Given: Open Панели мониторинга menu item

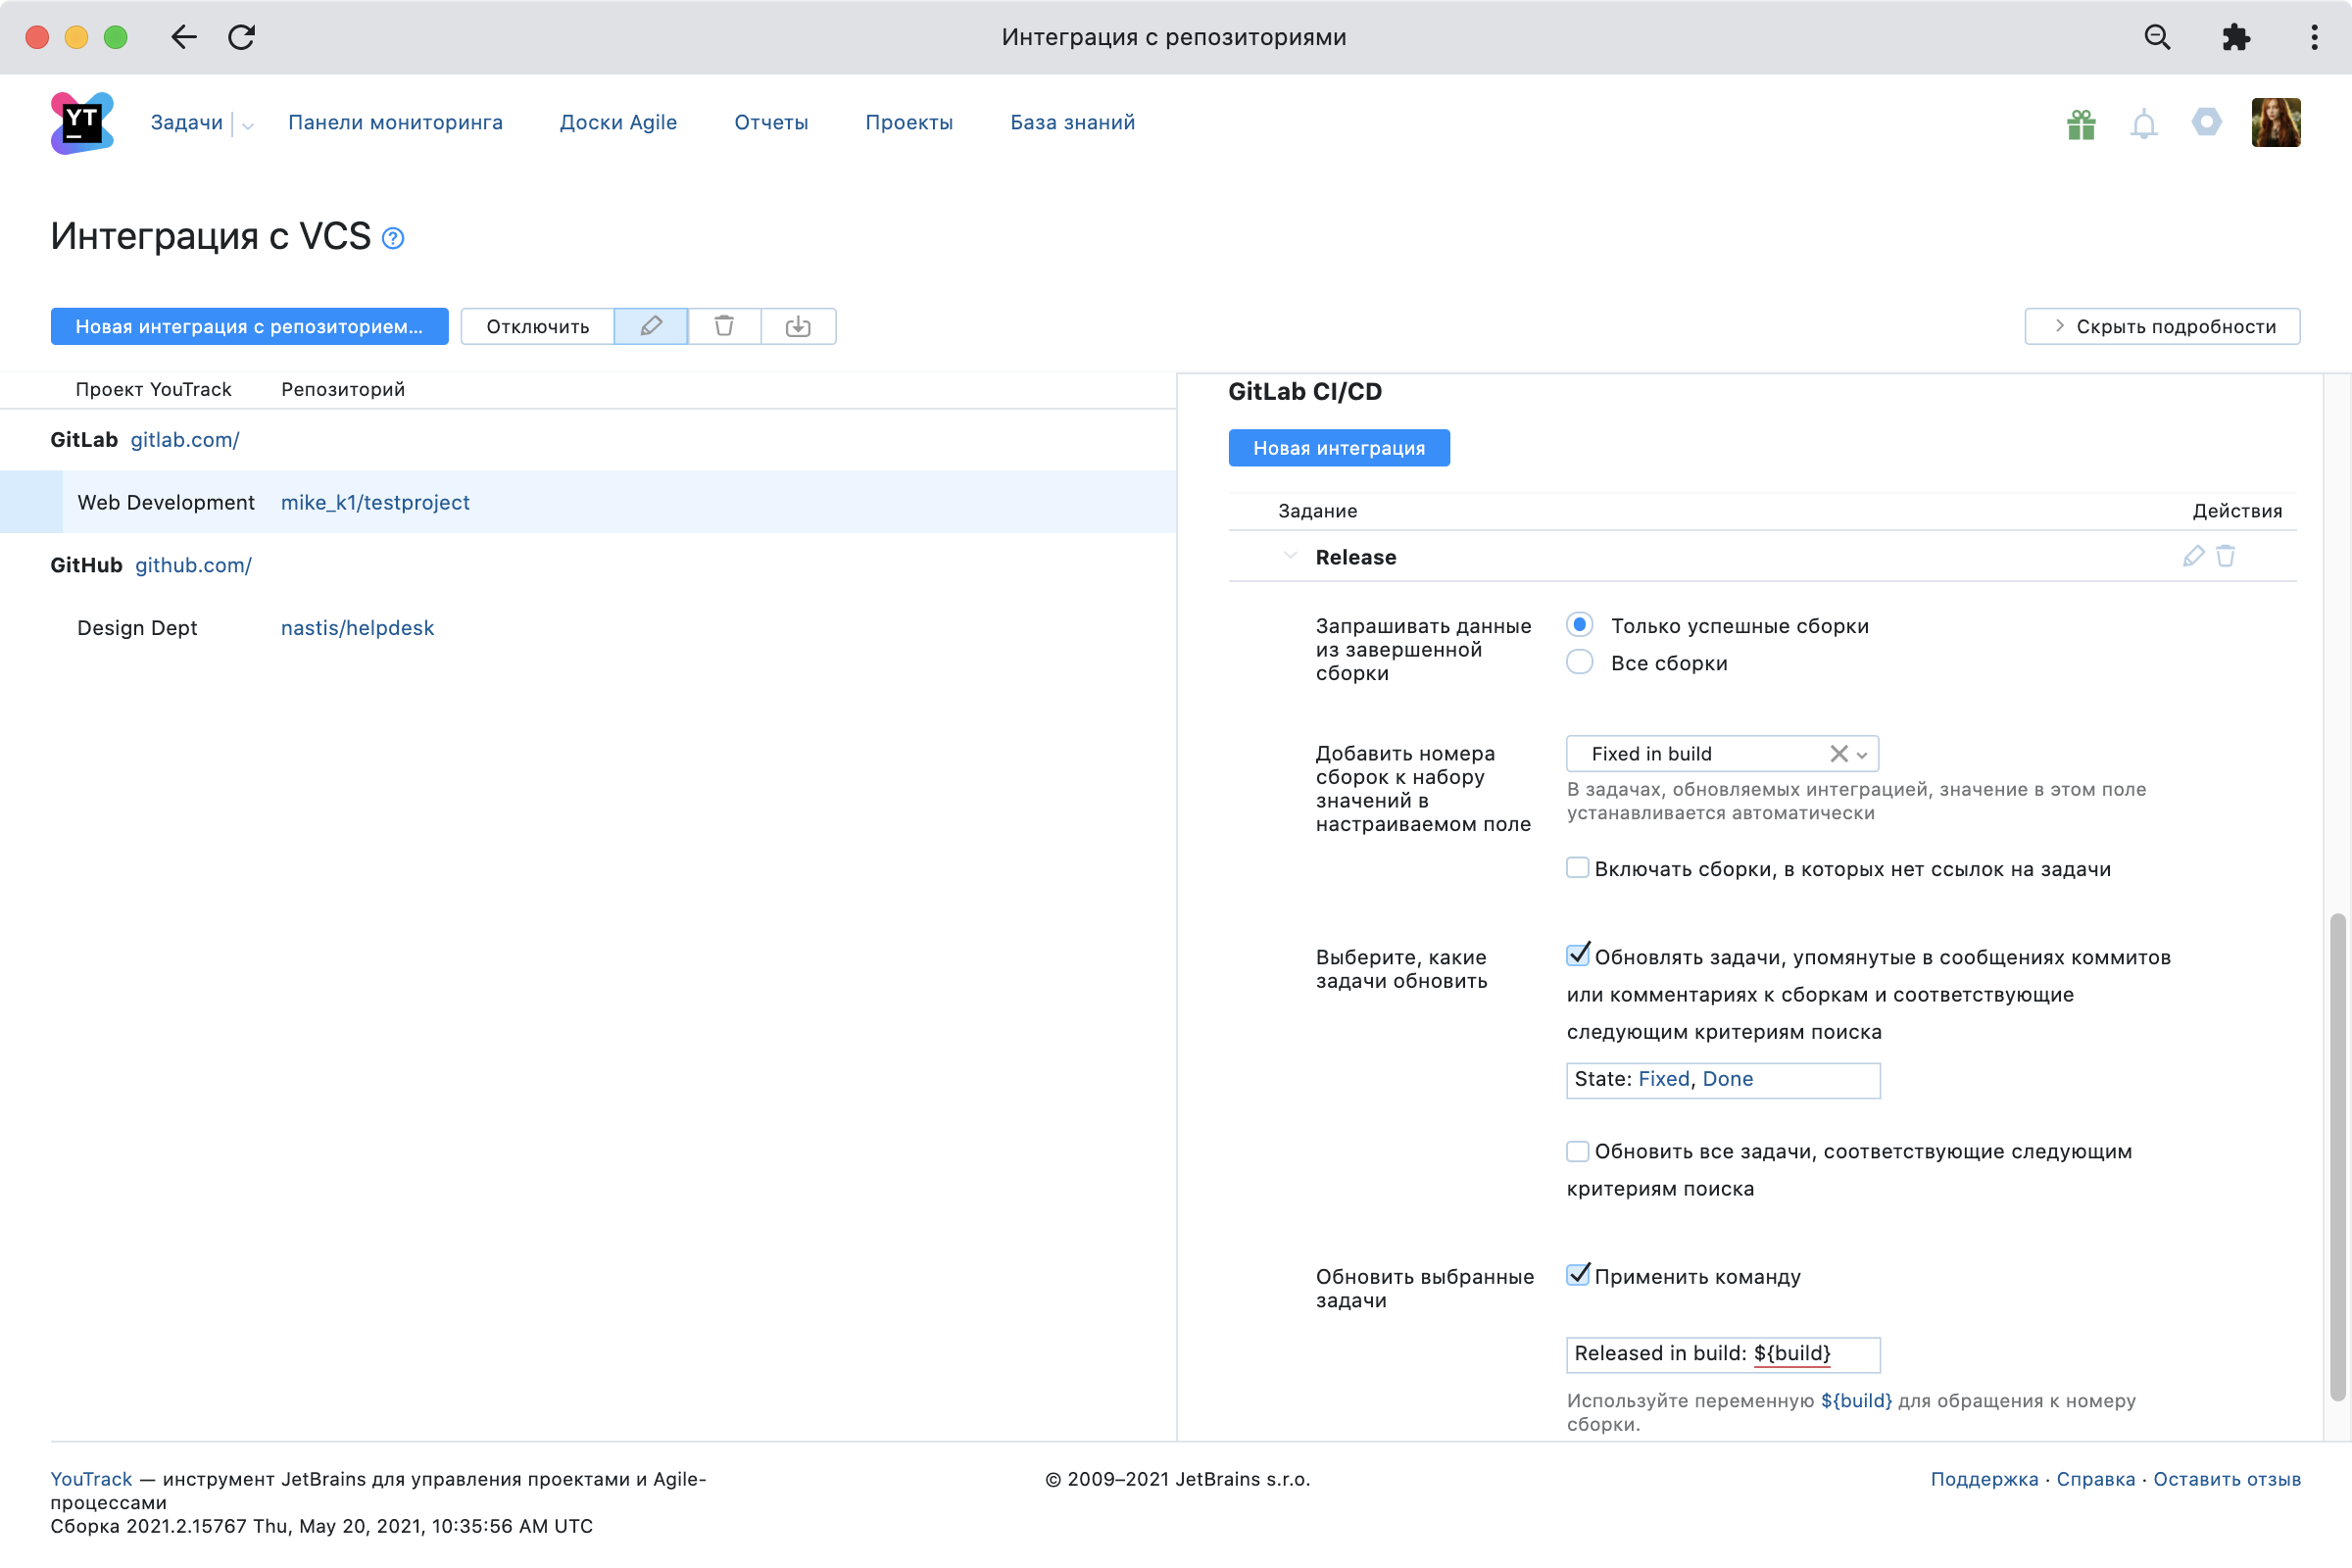Looking at the screenshot, I should pyautogui.click(x=395, y=122).
